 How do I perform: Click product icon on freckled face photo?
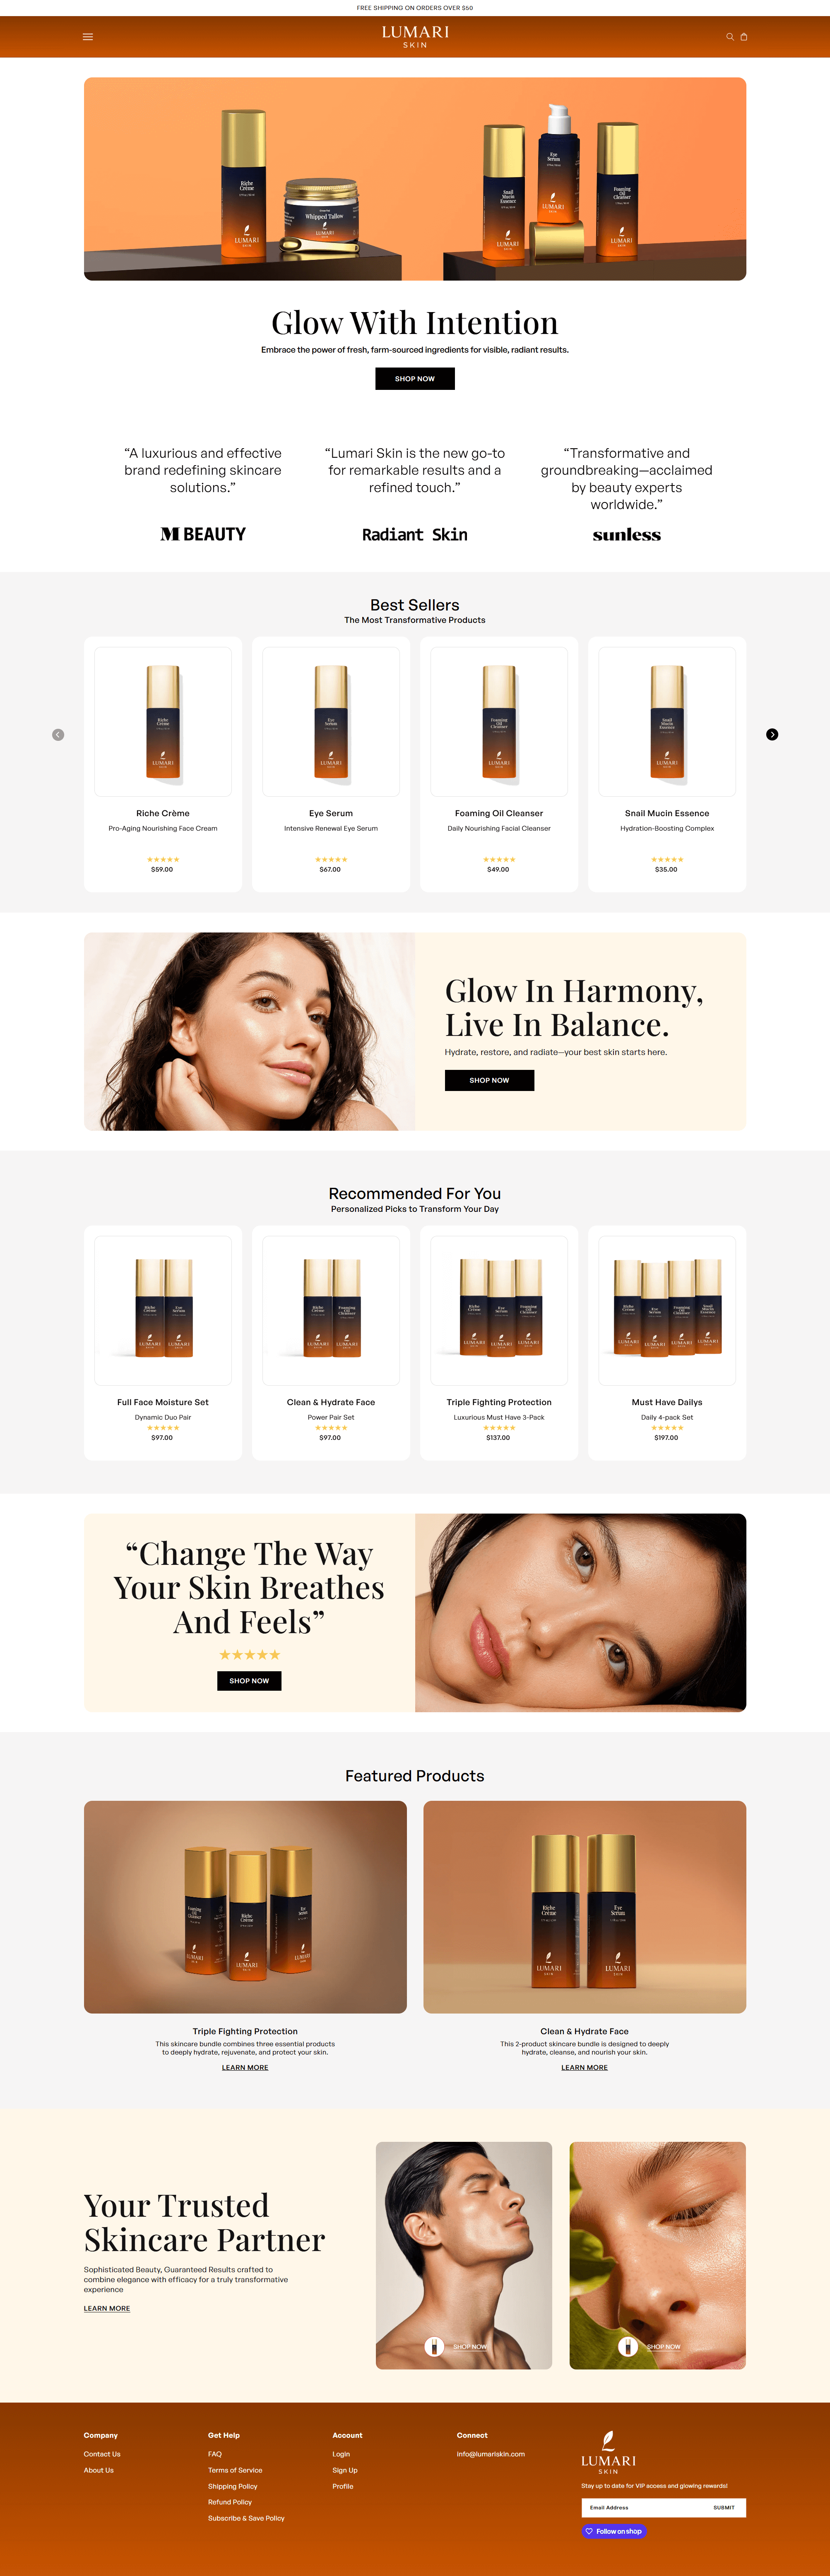628,2346
